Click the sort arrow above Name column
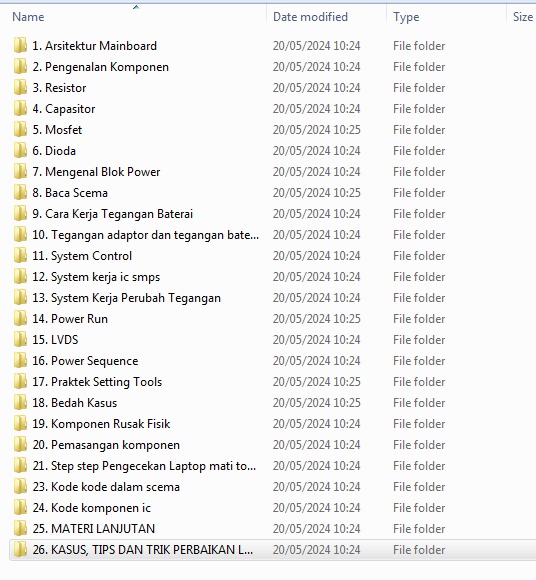Image resolution: width=536 pixels, height=580 pixels. click(136, 7)
